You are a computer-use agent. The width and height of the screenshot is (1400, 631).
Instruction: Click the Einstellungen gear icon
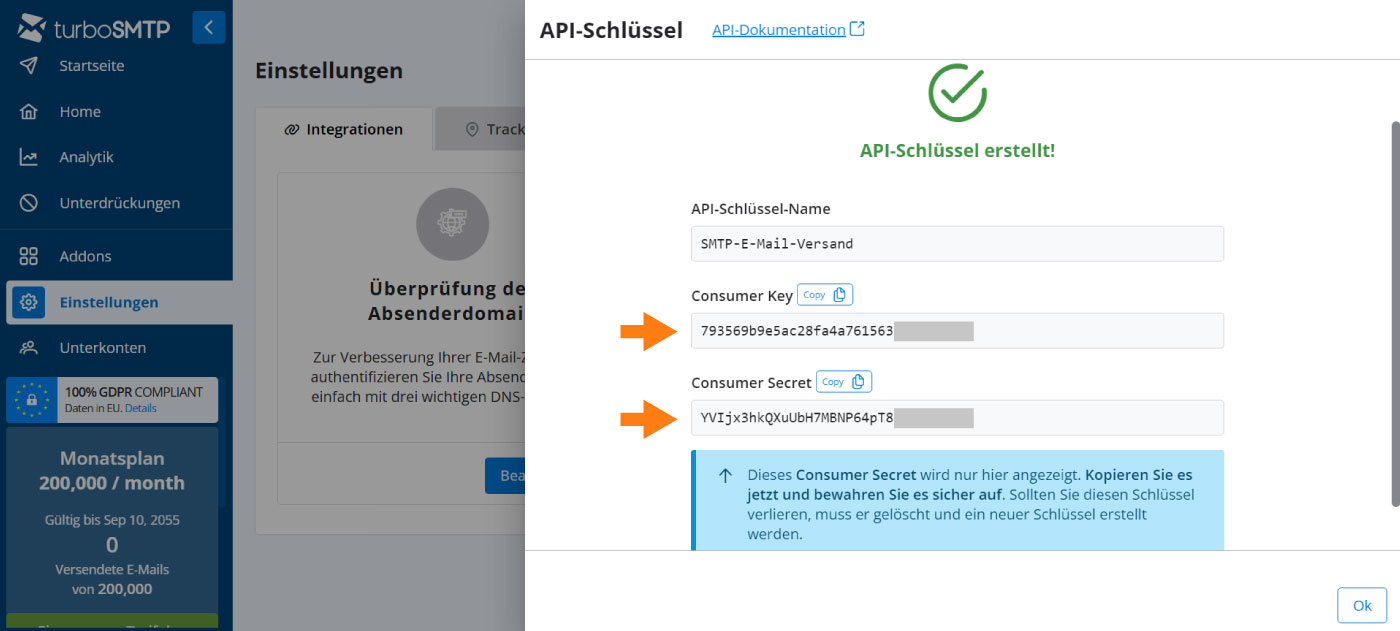point(29,302)
